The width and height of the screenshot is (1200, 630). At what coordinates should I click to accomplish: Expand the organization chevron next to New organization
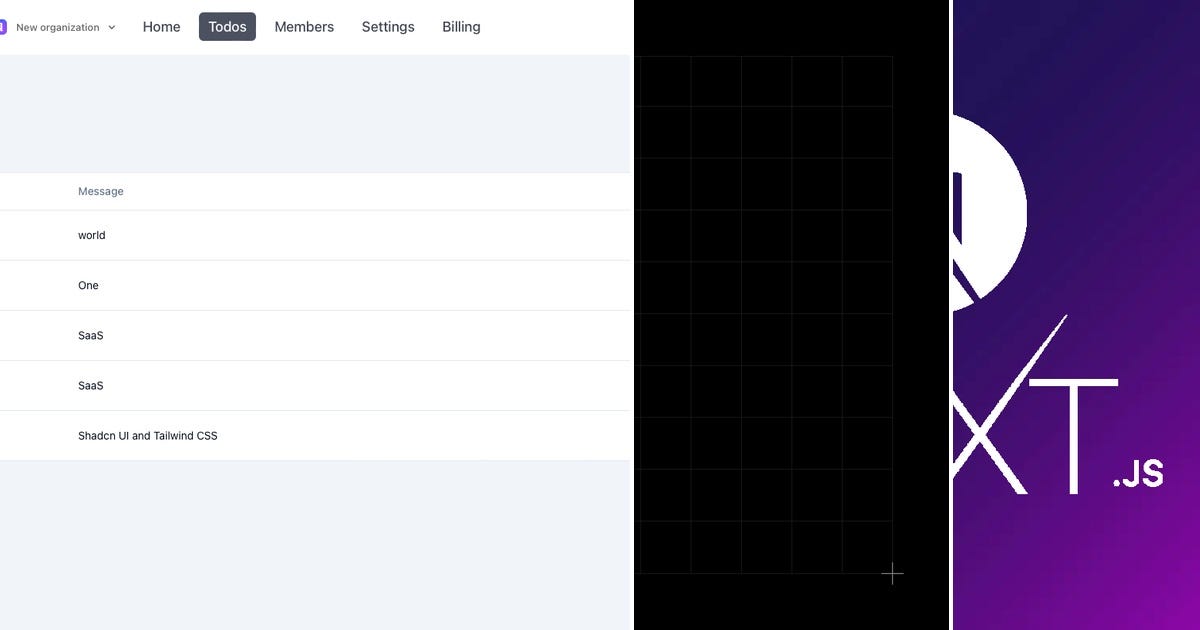tap(111, 27)
